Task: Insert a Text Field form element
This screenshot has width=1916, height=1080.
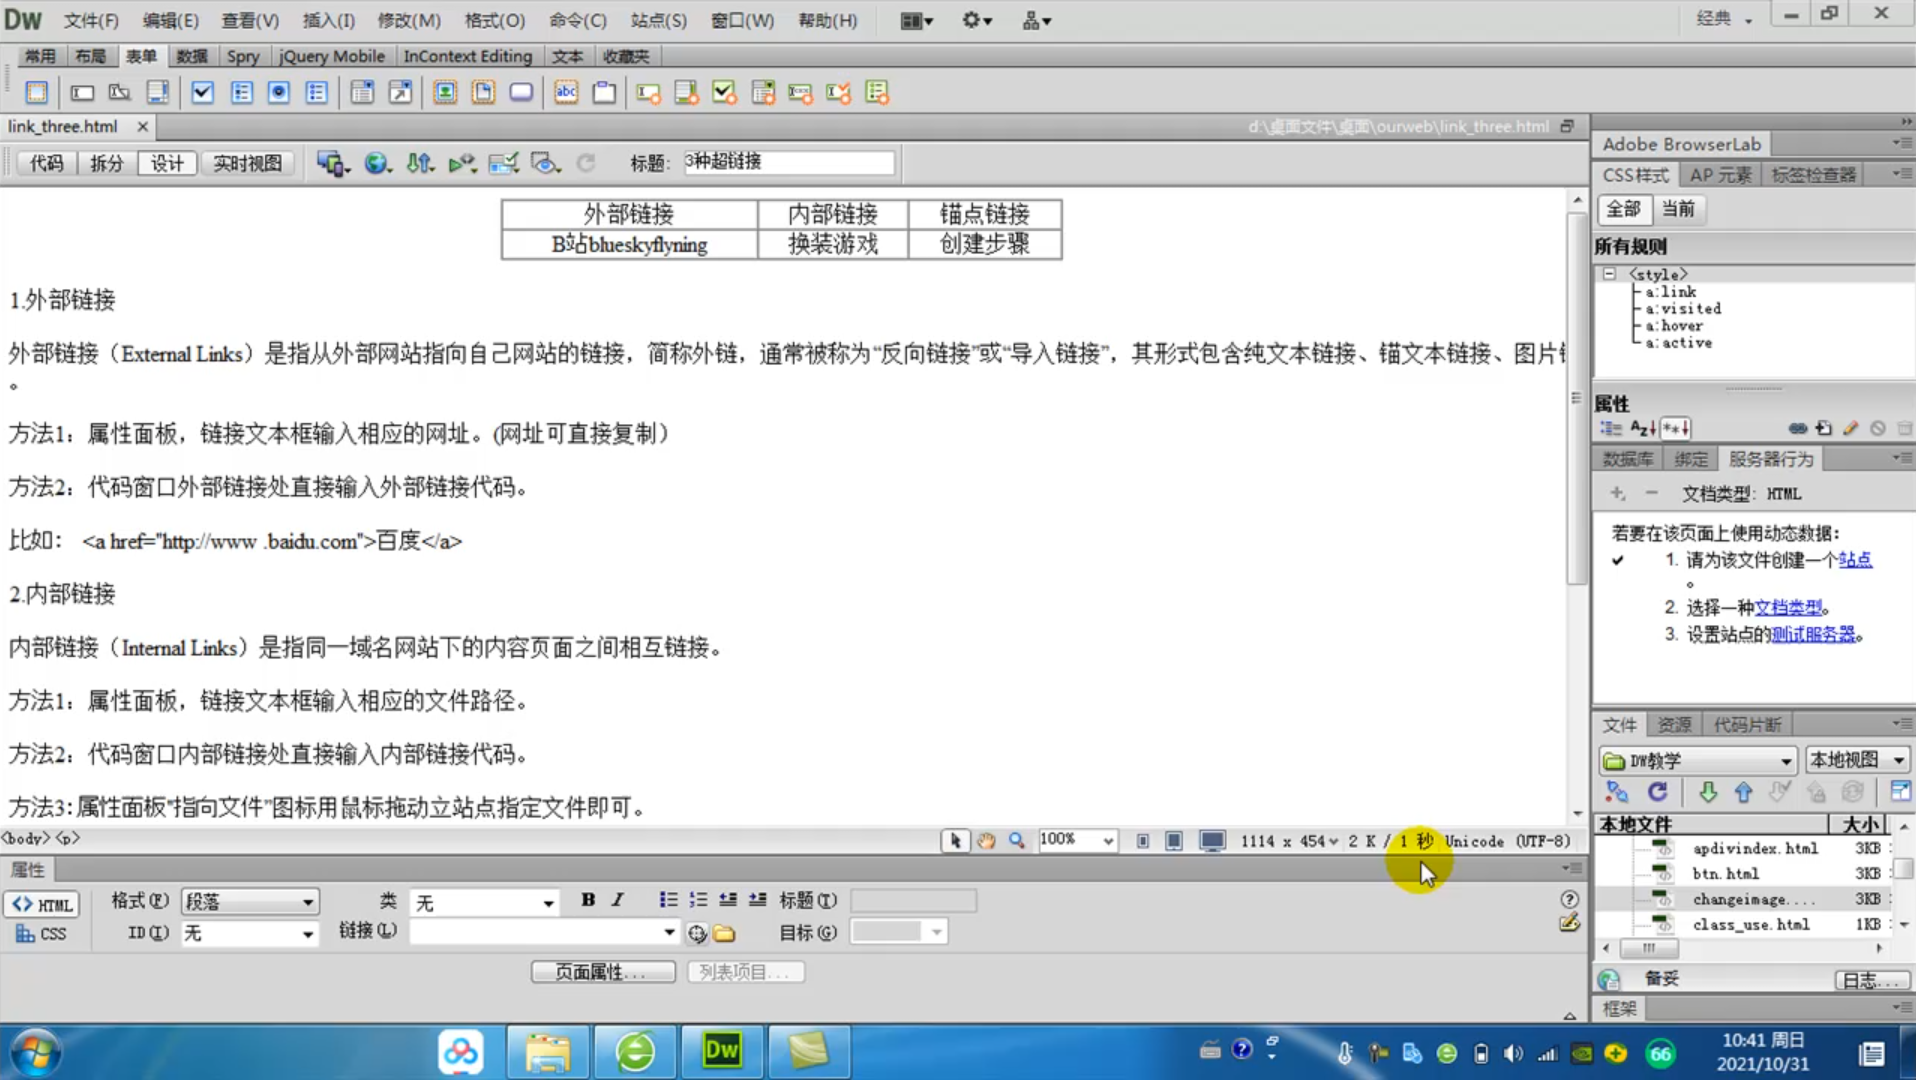Action: click(82, 93)
